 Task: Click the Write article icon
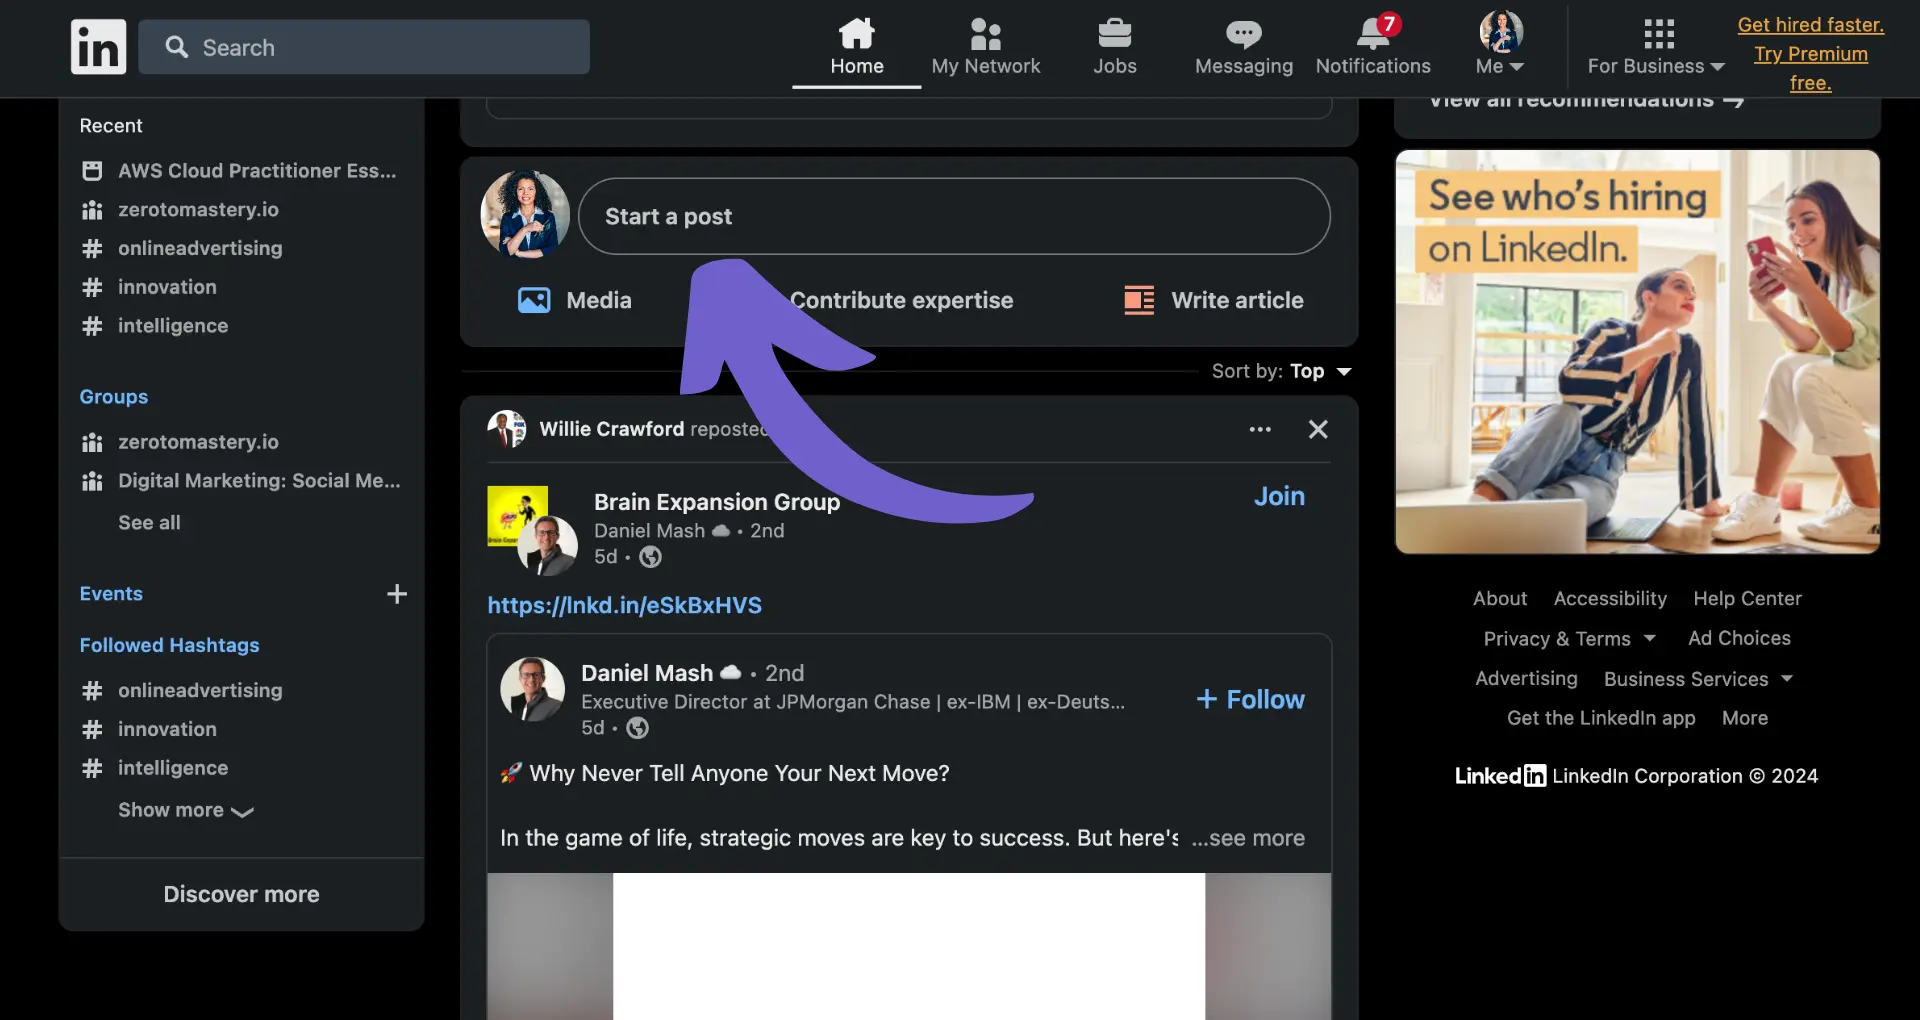[x=1139, y=300]
